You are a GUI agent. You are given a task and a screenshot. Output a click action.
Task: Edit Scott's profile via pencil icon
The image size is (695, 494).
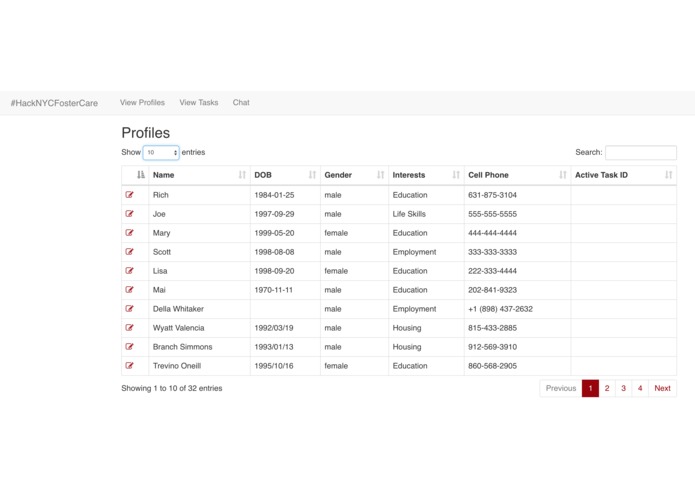coord(129,252)
